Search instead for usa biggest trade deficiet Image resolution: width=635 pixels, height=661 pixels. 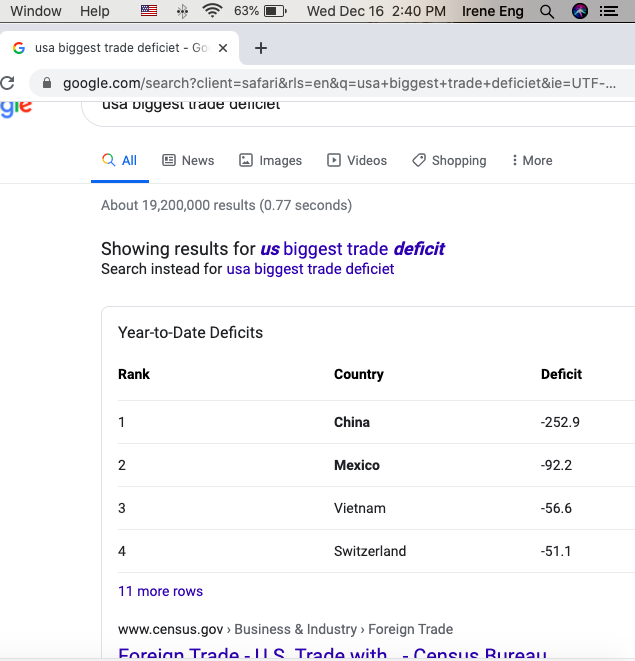coord(310,269)
